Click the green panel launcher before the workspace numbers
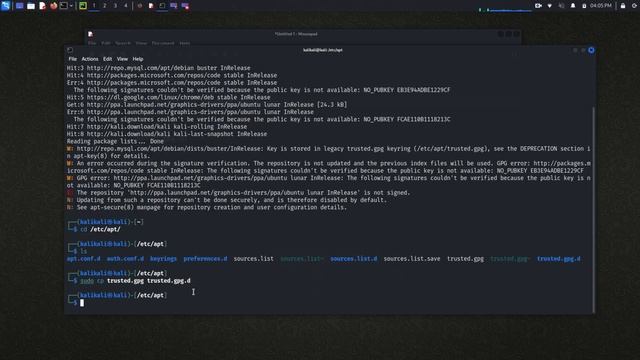The height and width of the screenshot is (360, 640). pyautogui.click(x=83, y=6)
